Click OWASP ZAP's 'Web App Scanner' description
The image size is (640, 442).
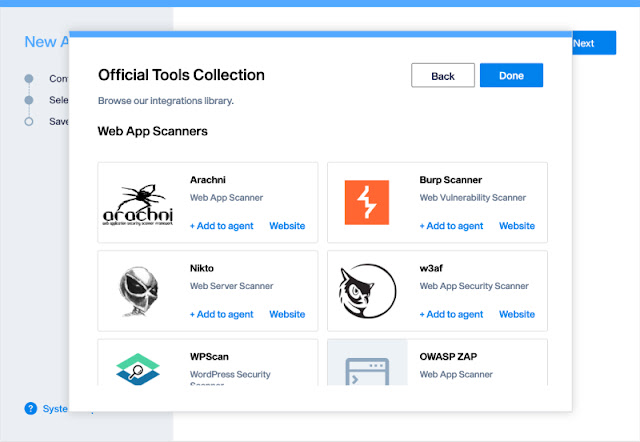pos(456,374)
